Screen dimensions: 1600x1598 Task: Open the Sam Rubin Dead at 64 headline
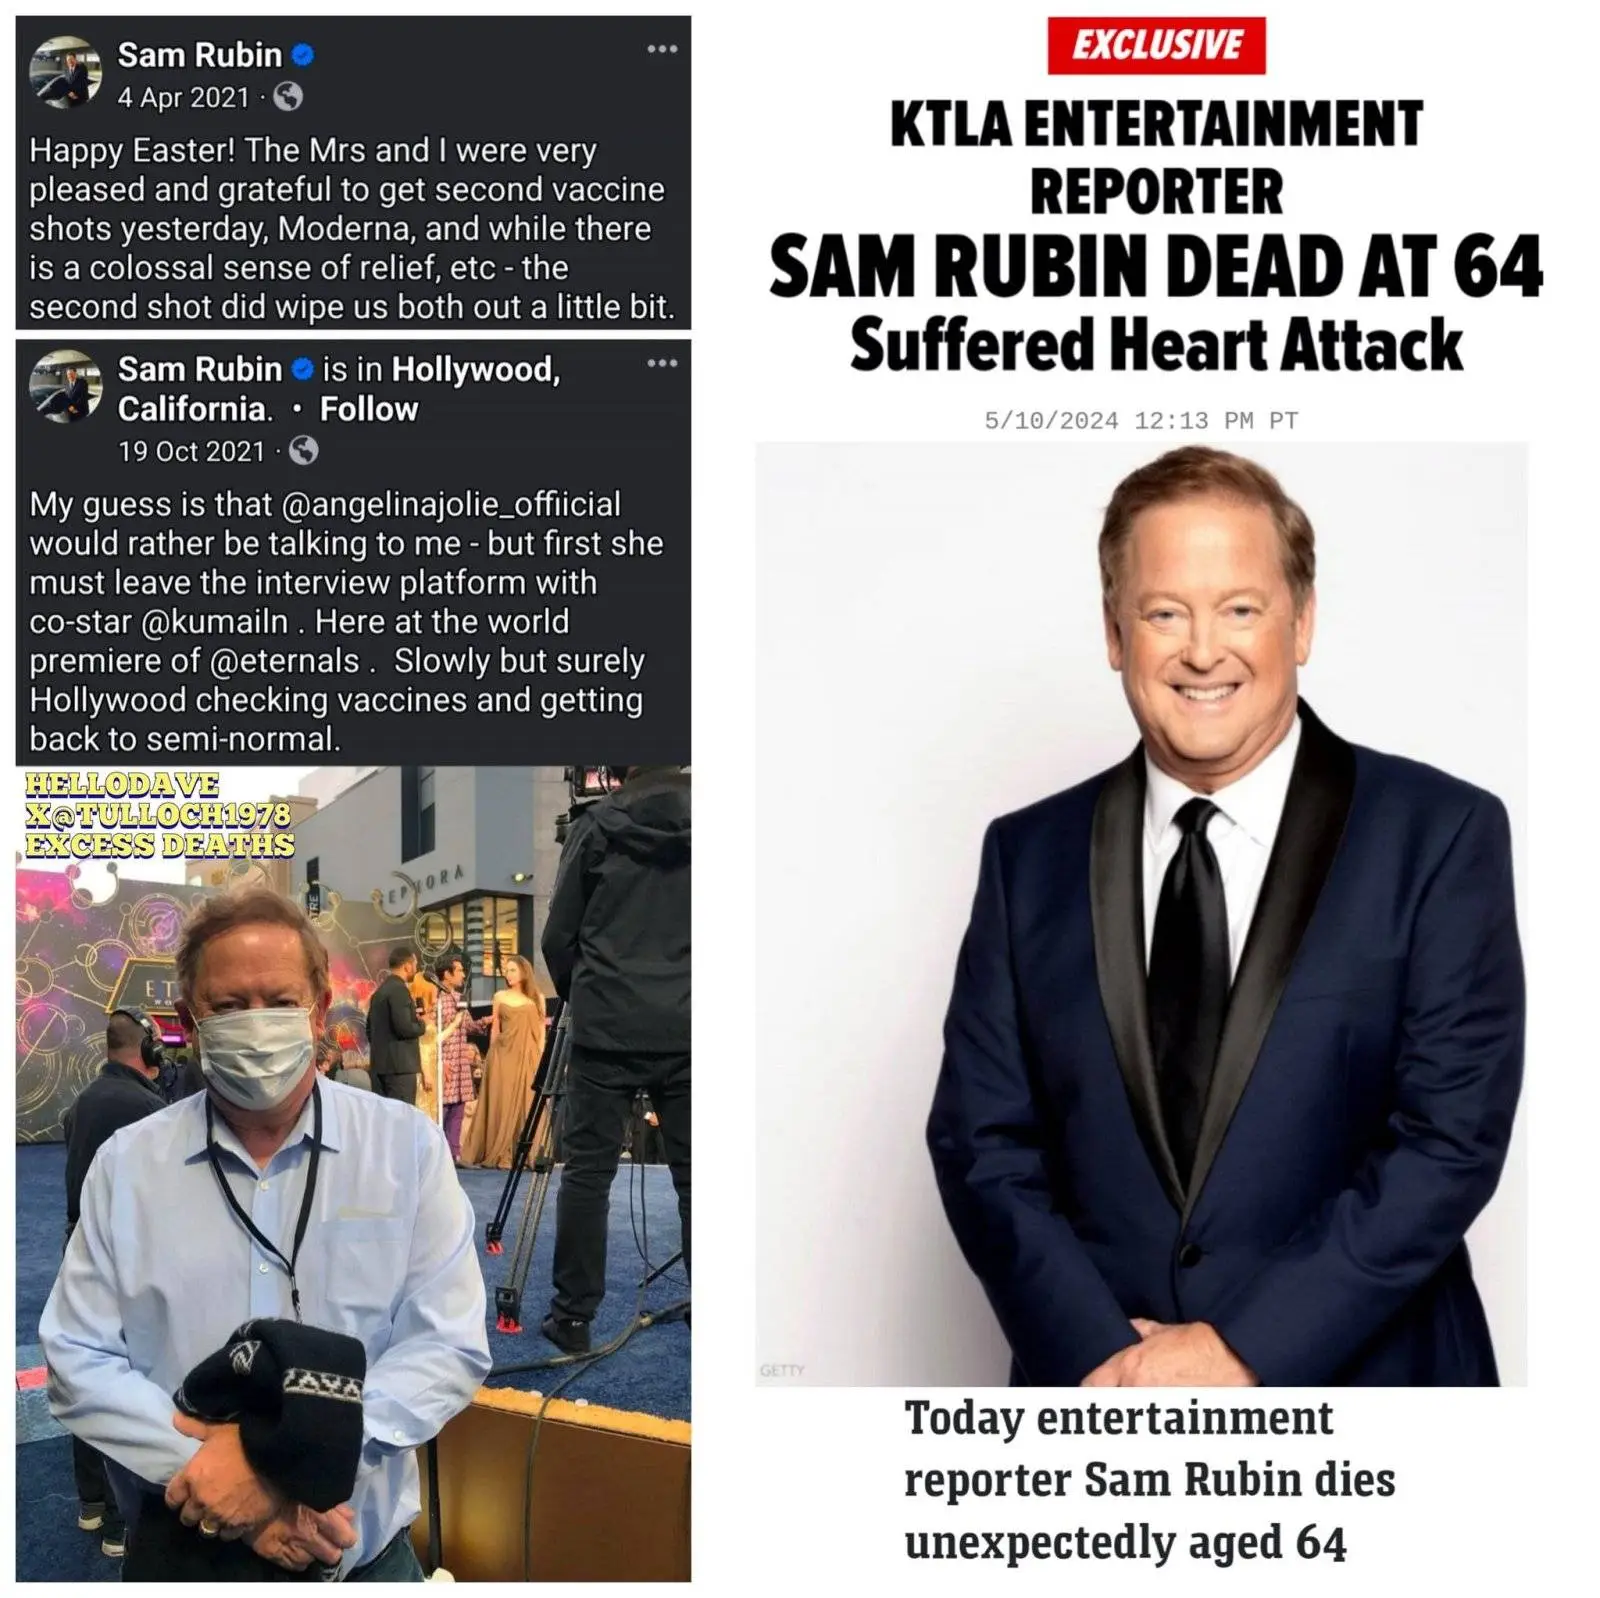(1156, 267)
